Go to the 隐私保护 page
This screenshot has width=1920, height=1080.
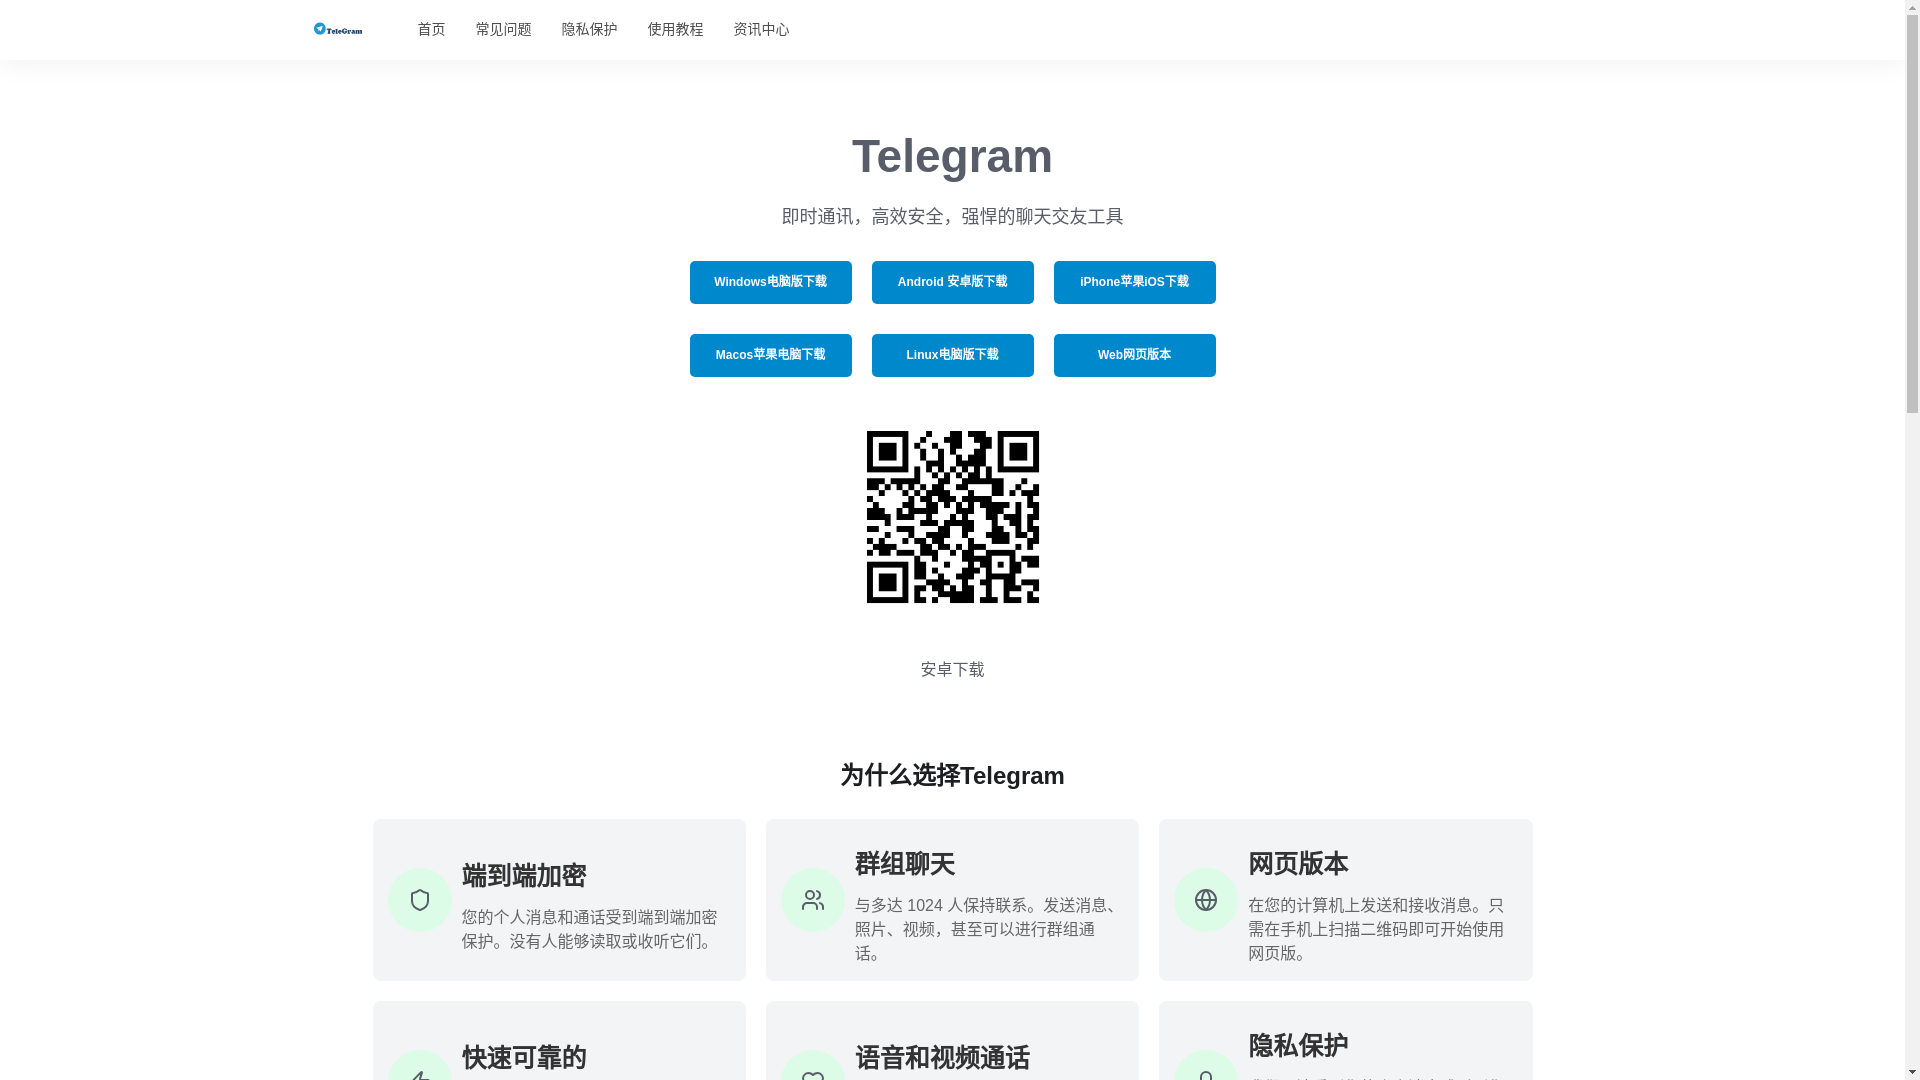point(589,30)
